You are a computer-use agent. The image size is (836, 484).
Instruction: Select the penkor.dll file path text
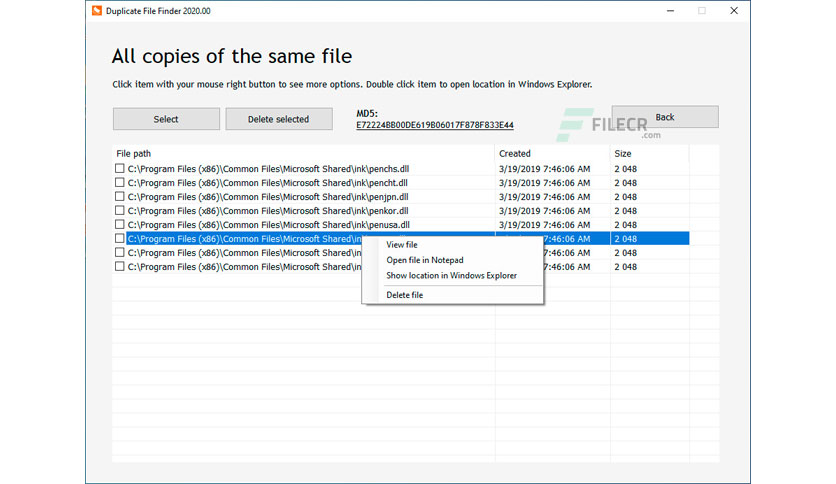coord(268,211)
